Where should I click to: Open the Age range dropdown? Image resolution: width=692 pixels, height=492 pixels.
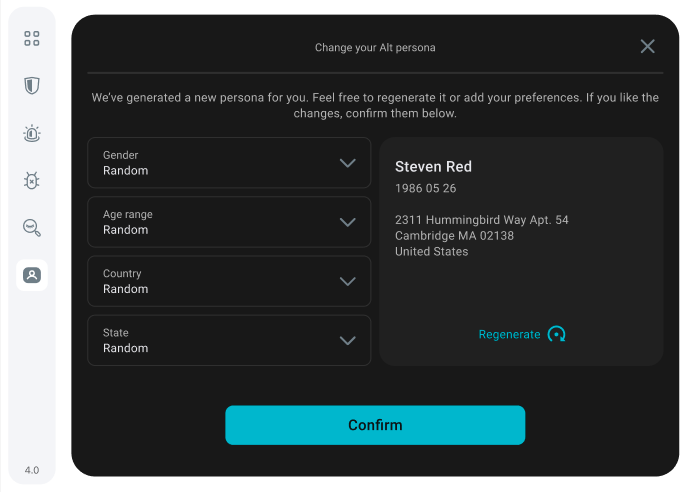click(229, 222)
